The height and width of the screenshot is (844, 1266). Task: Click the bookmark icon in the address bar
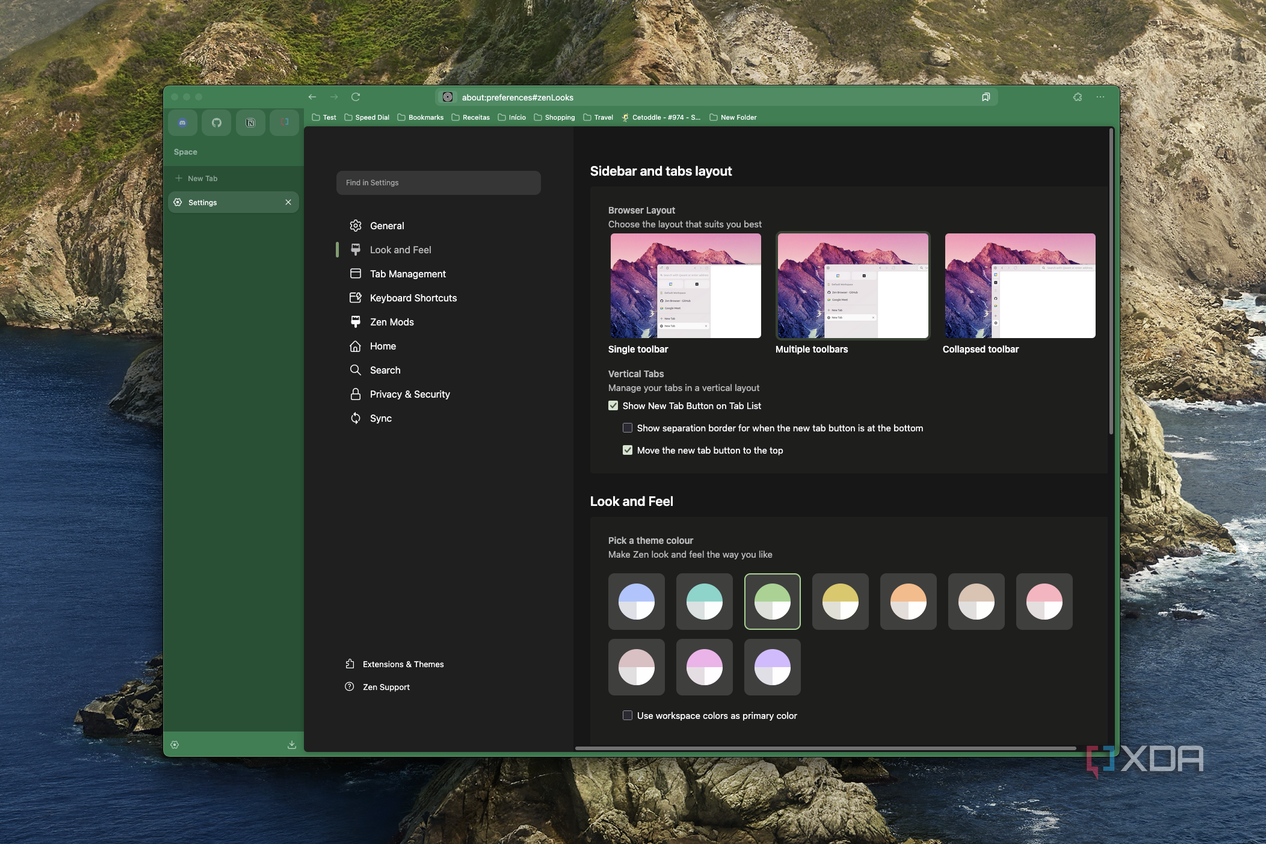(986, 97)
